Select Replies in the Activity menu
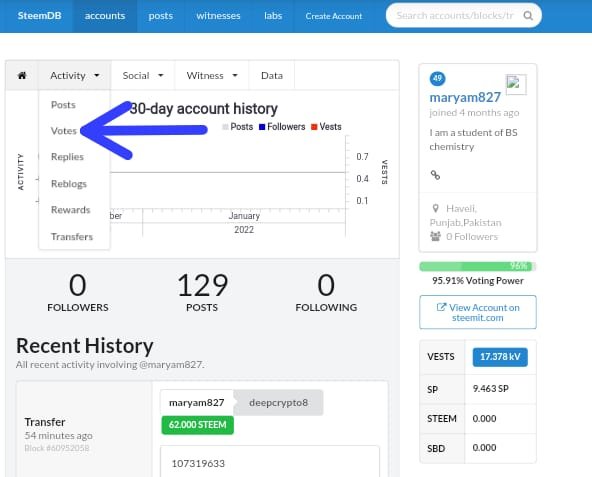 (67, 157)
